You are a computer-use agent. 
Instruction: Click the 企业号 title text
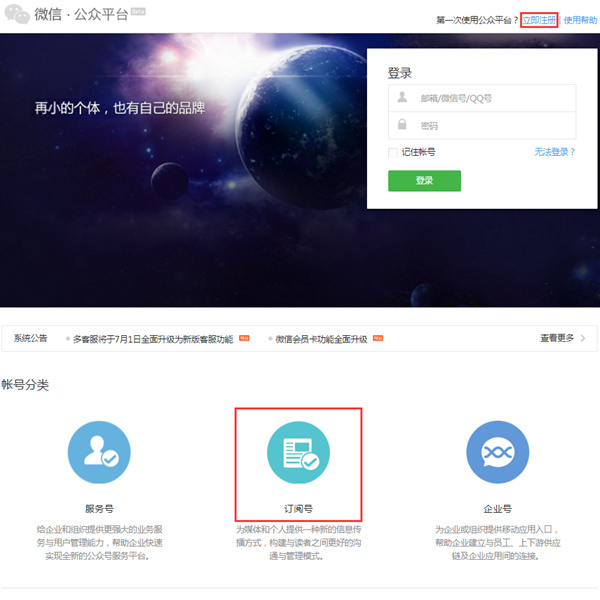pyautogui.click(x=497, y=509)
